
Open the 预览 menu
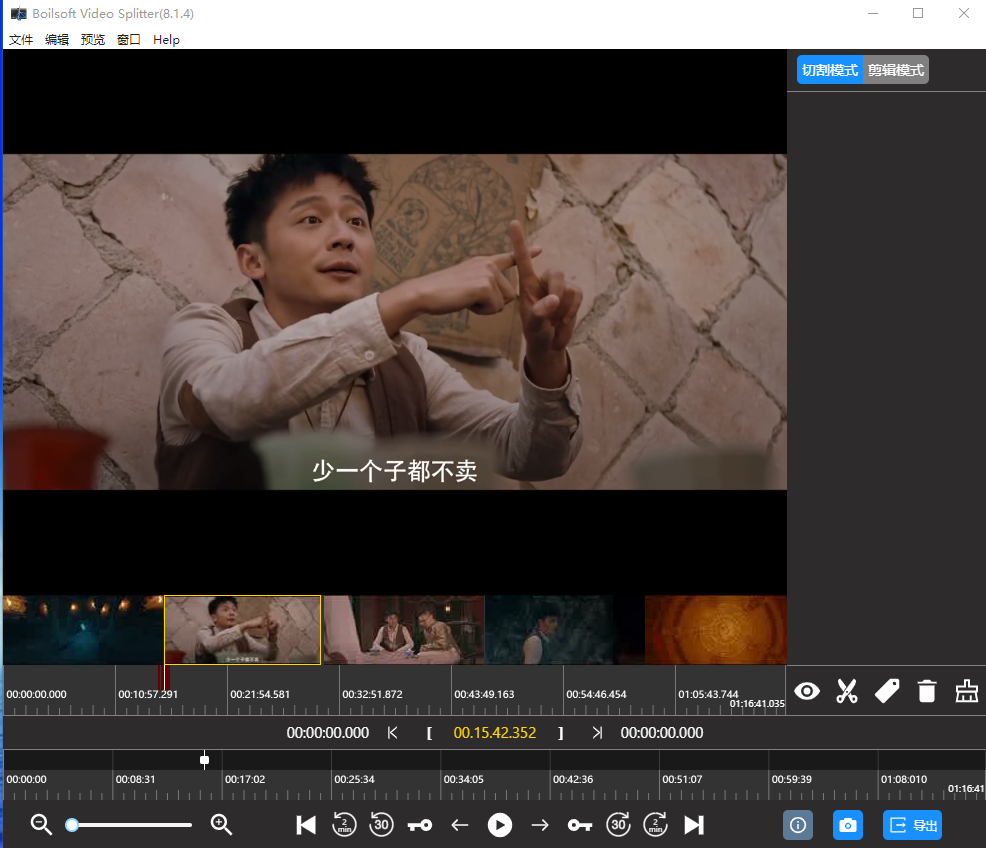pyautogui.click(x=93, y=40)
